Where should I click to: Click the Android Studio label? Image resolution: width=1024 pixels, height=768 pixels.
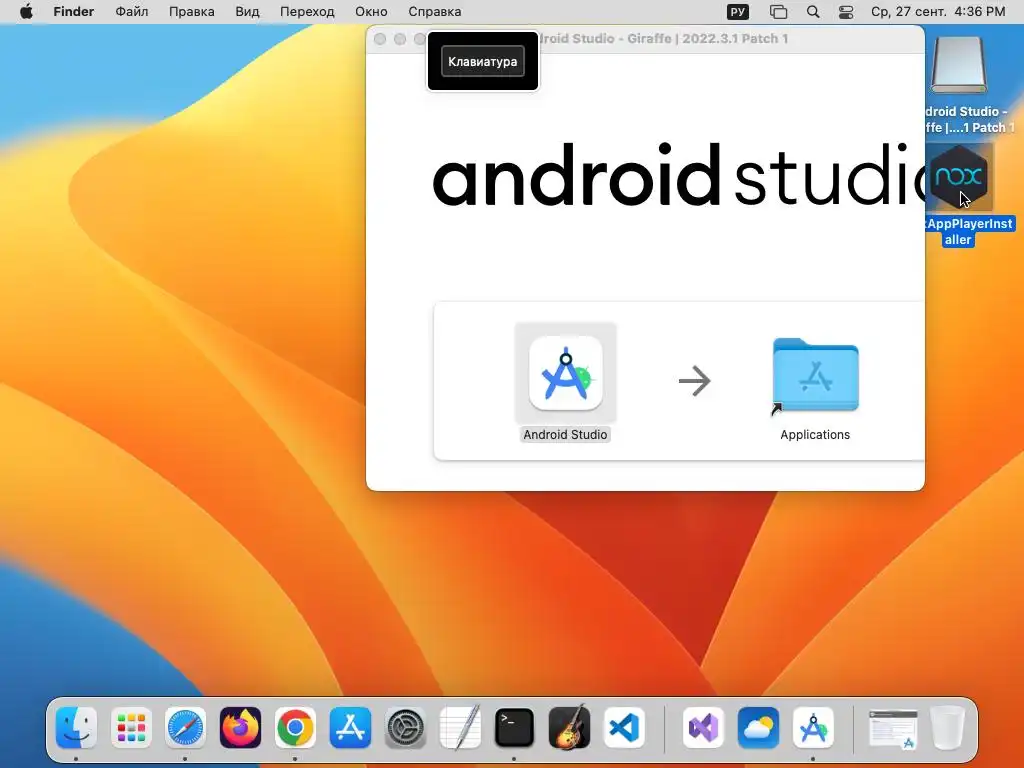[566, 434]
